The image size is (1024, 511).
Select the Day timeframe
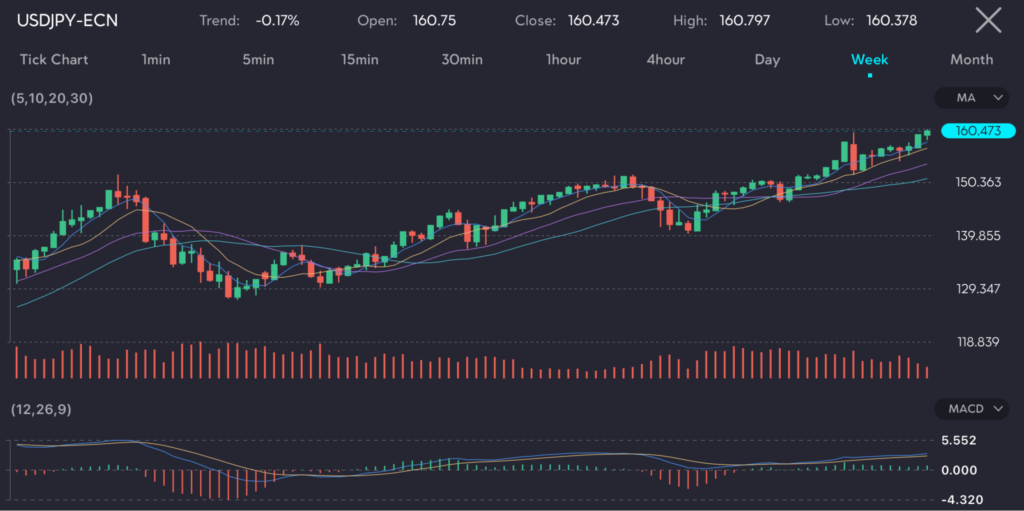pyautogui.click(x=767, y=60)
